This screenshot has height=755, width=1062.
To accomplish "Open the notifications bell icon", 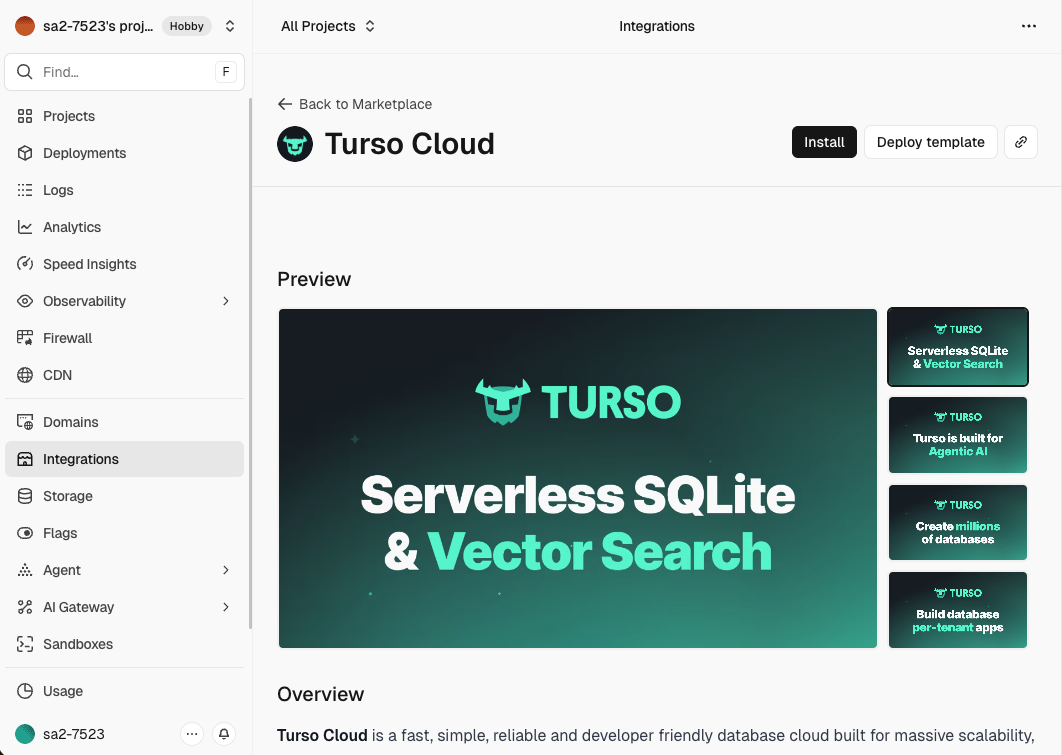I will (x=224, y=734).
